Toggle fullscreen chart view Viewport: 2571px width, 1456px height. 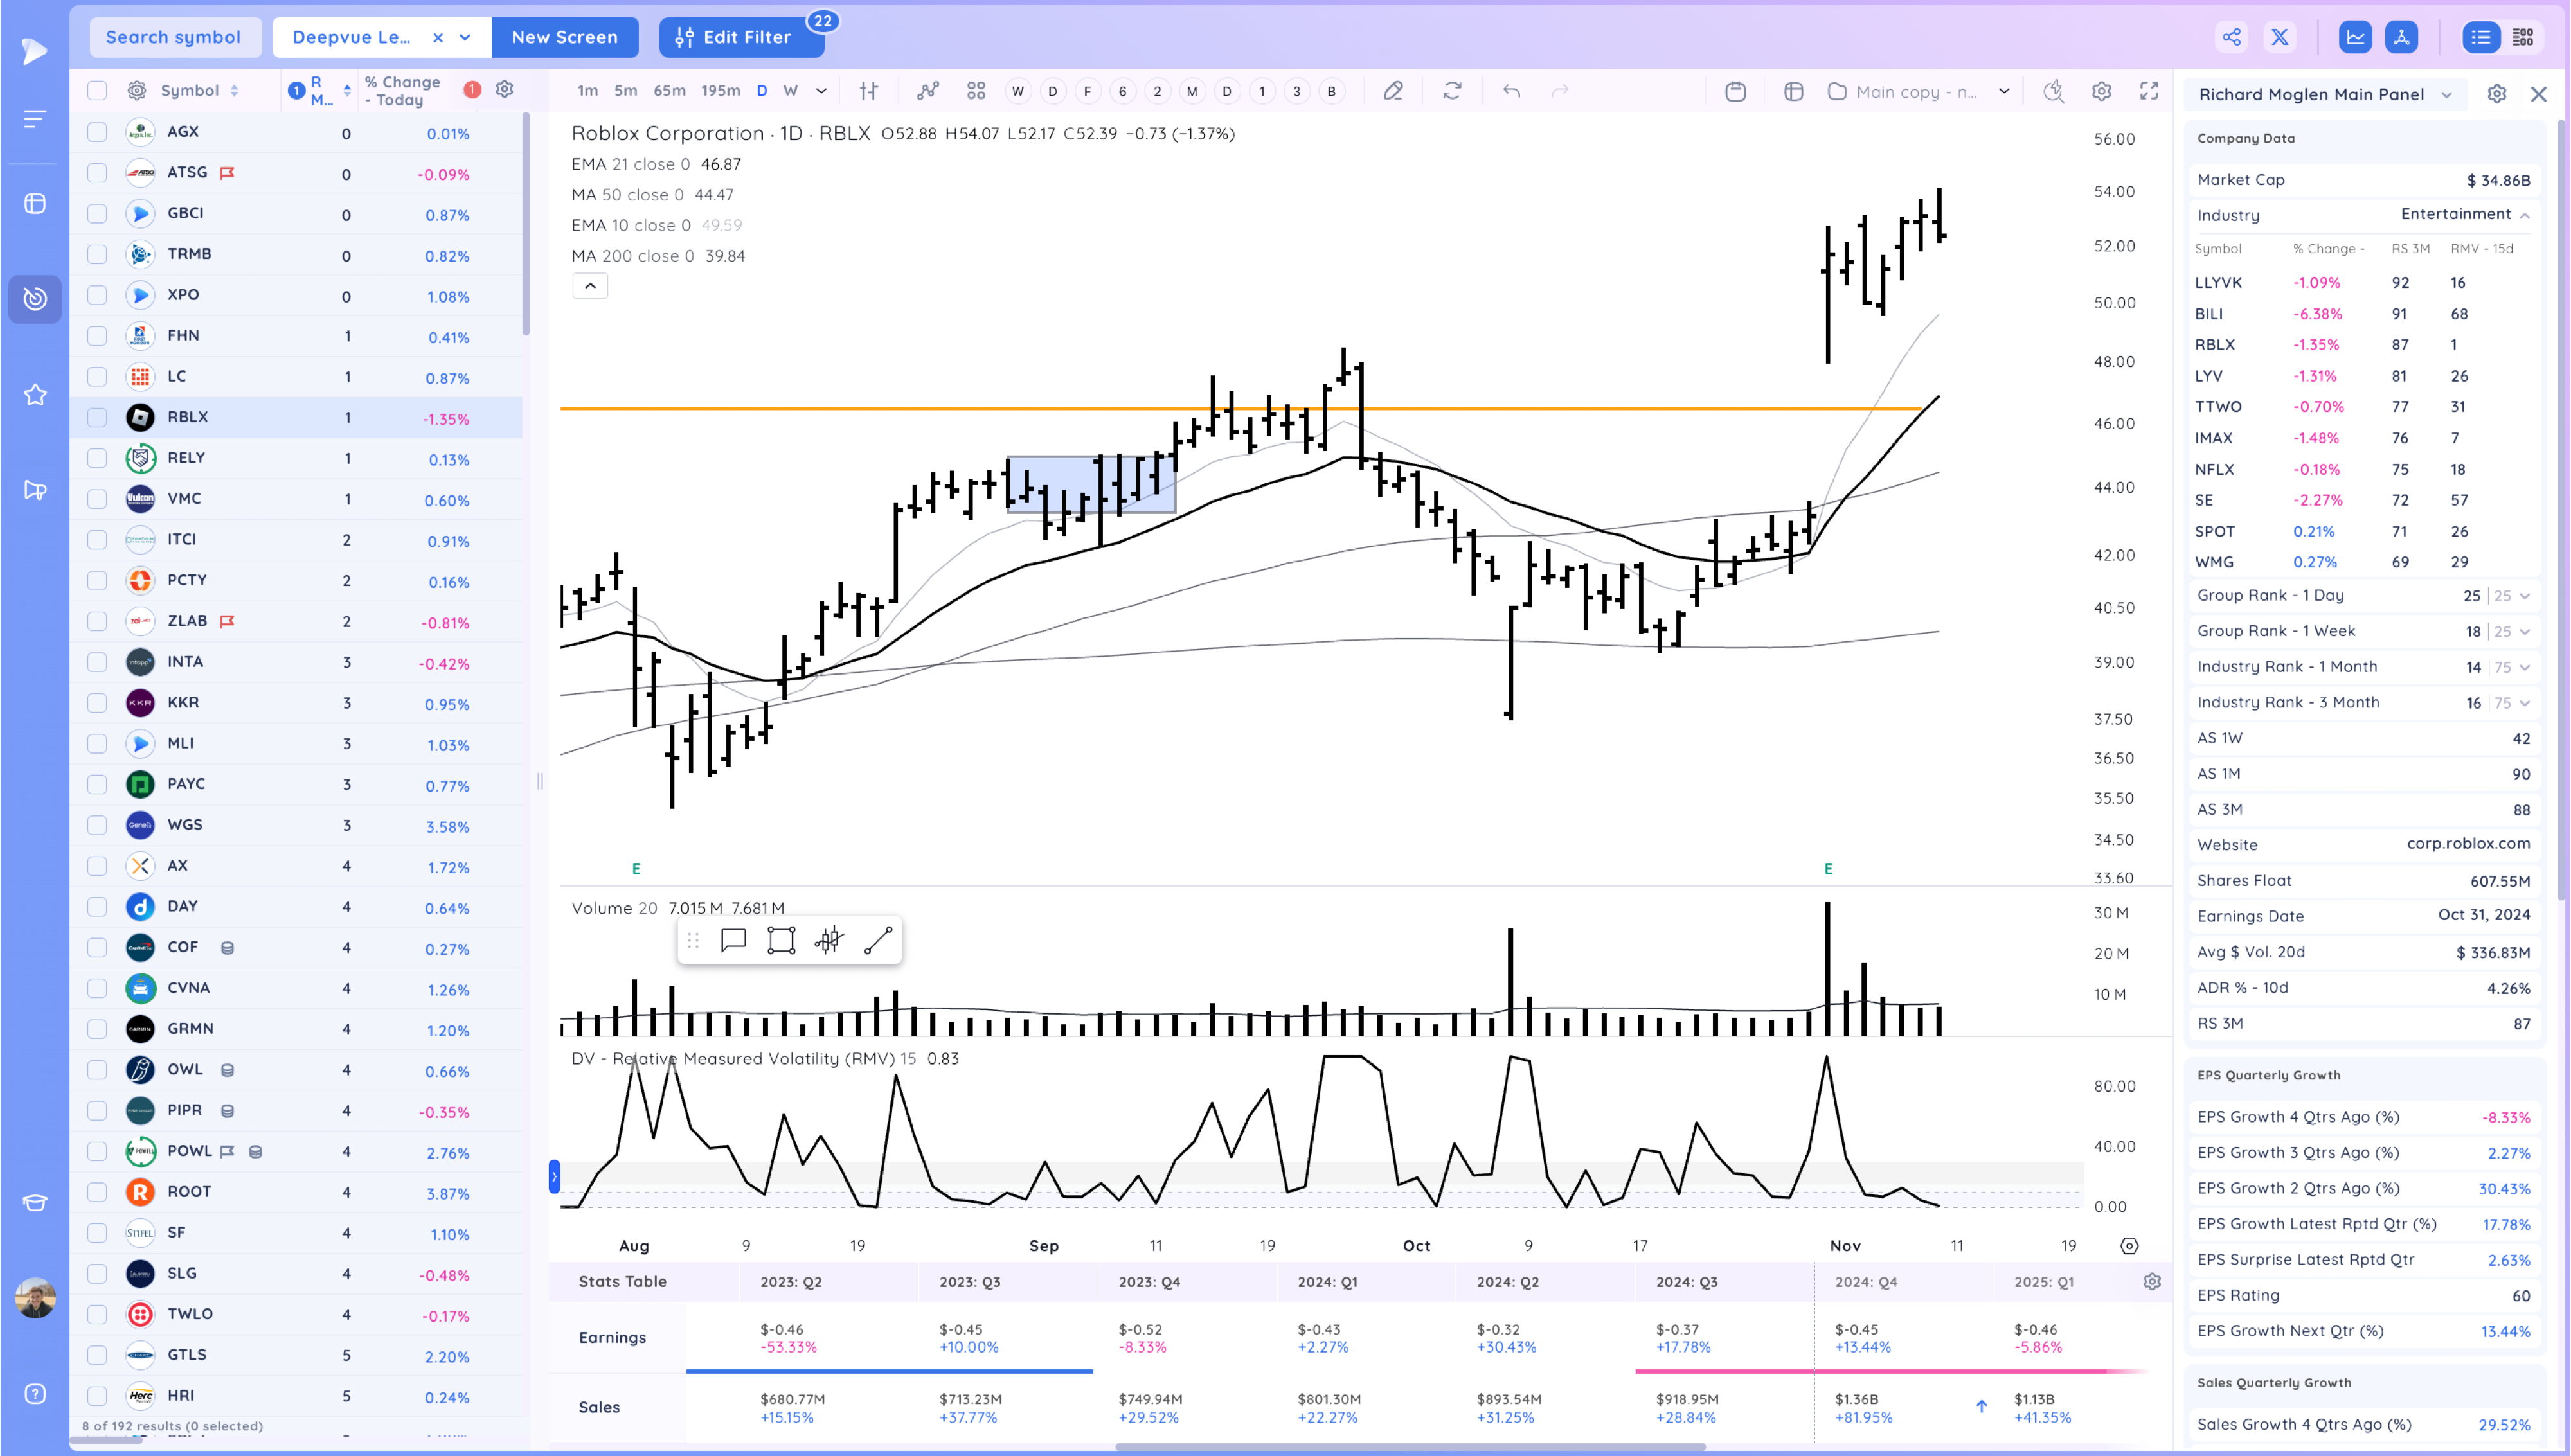2148,91
